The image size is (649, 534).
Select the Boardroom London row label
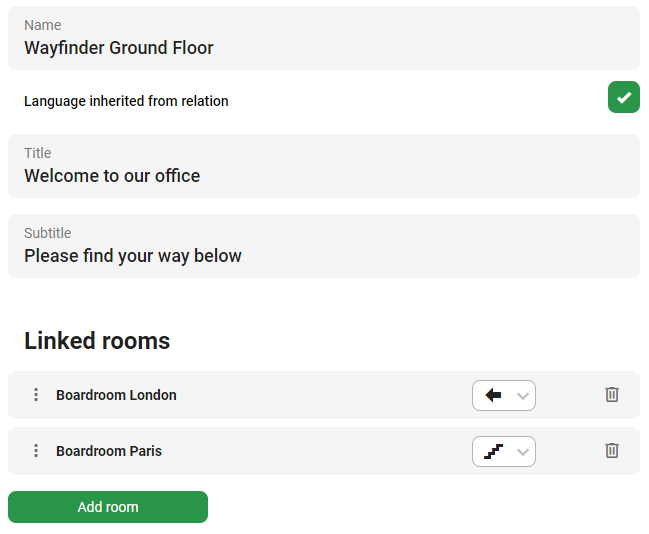tap(116, 395)
